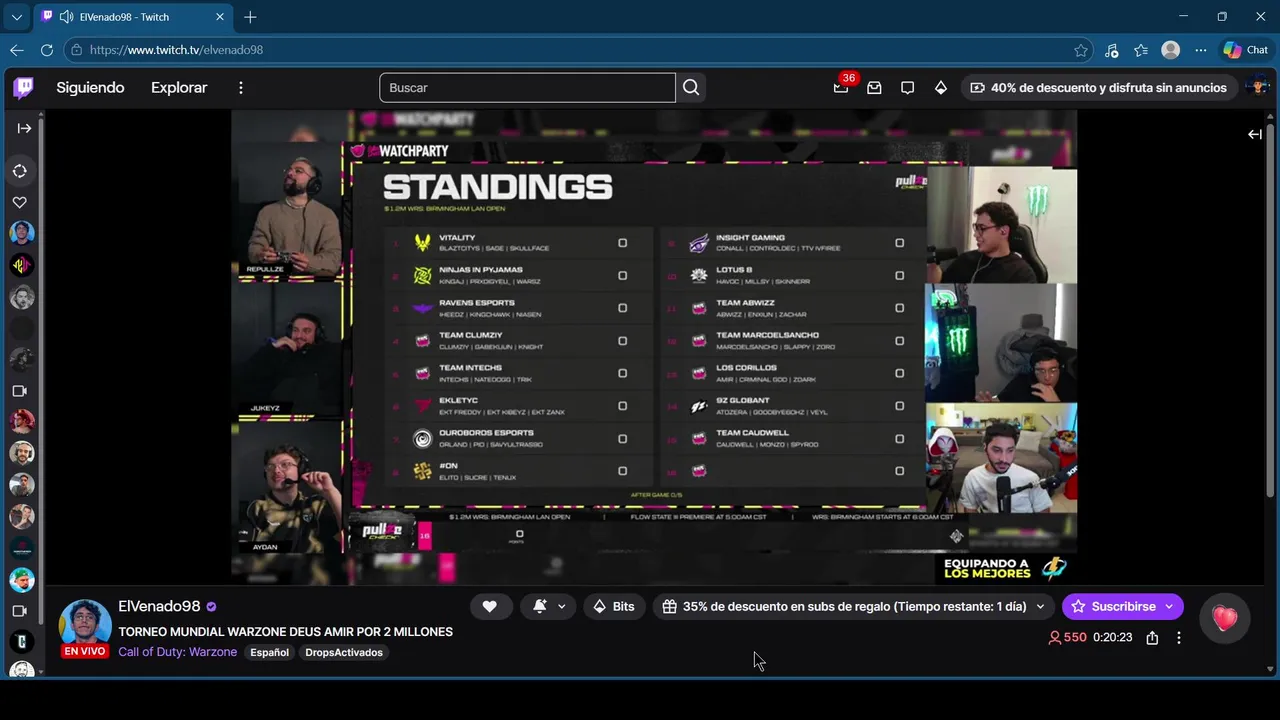The image size is (1280, 720).
Task: Open Call of Duty: Warzone category link
Action: click(x=177, y=652)
